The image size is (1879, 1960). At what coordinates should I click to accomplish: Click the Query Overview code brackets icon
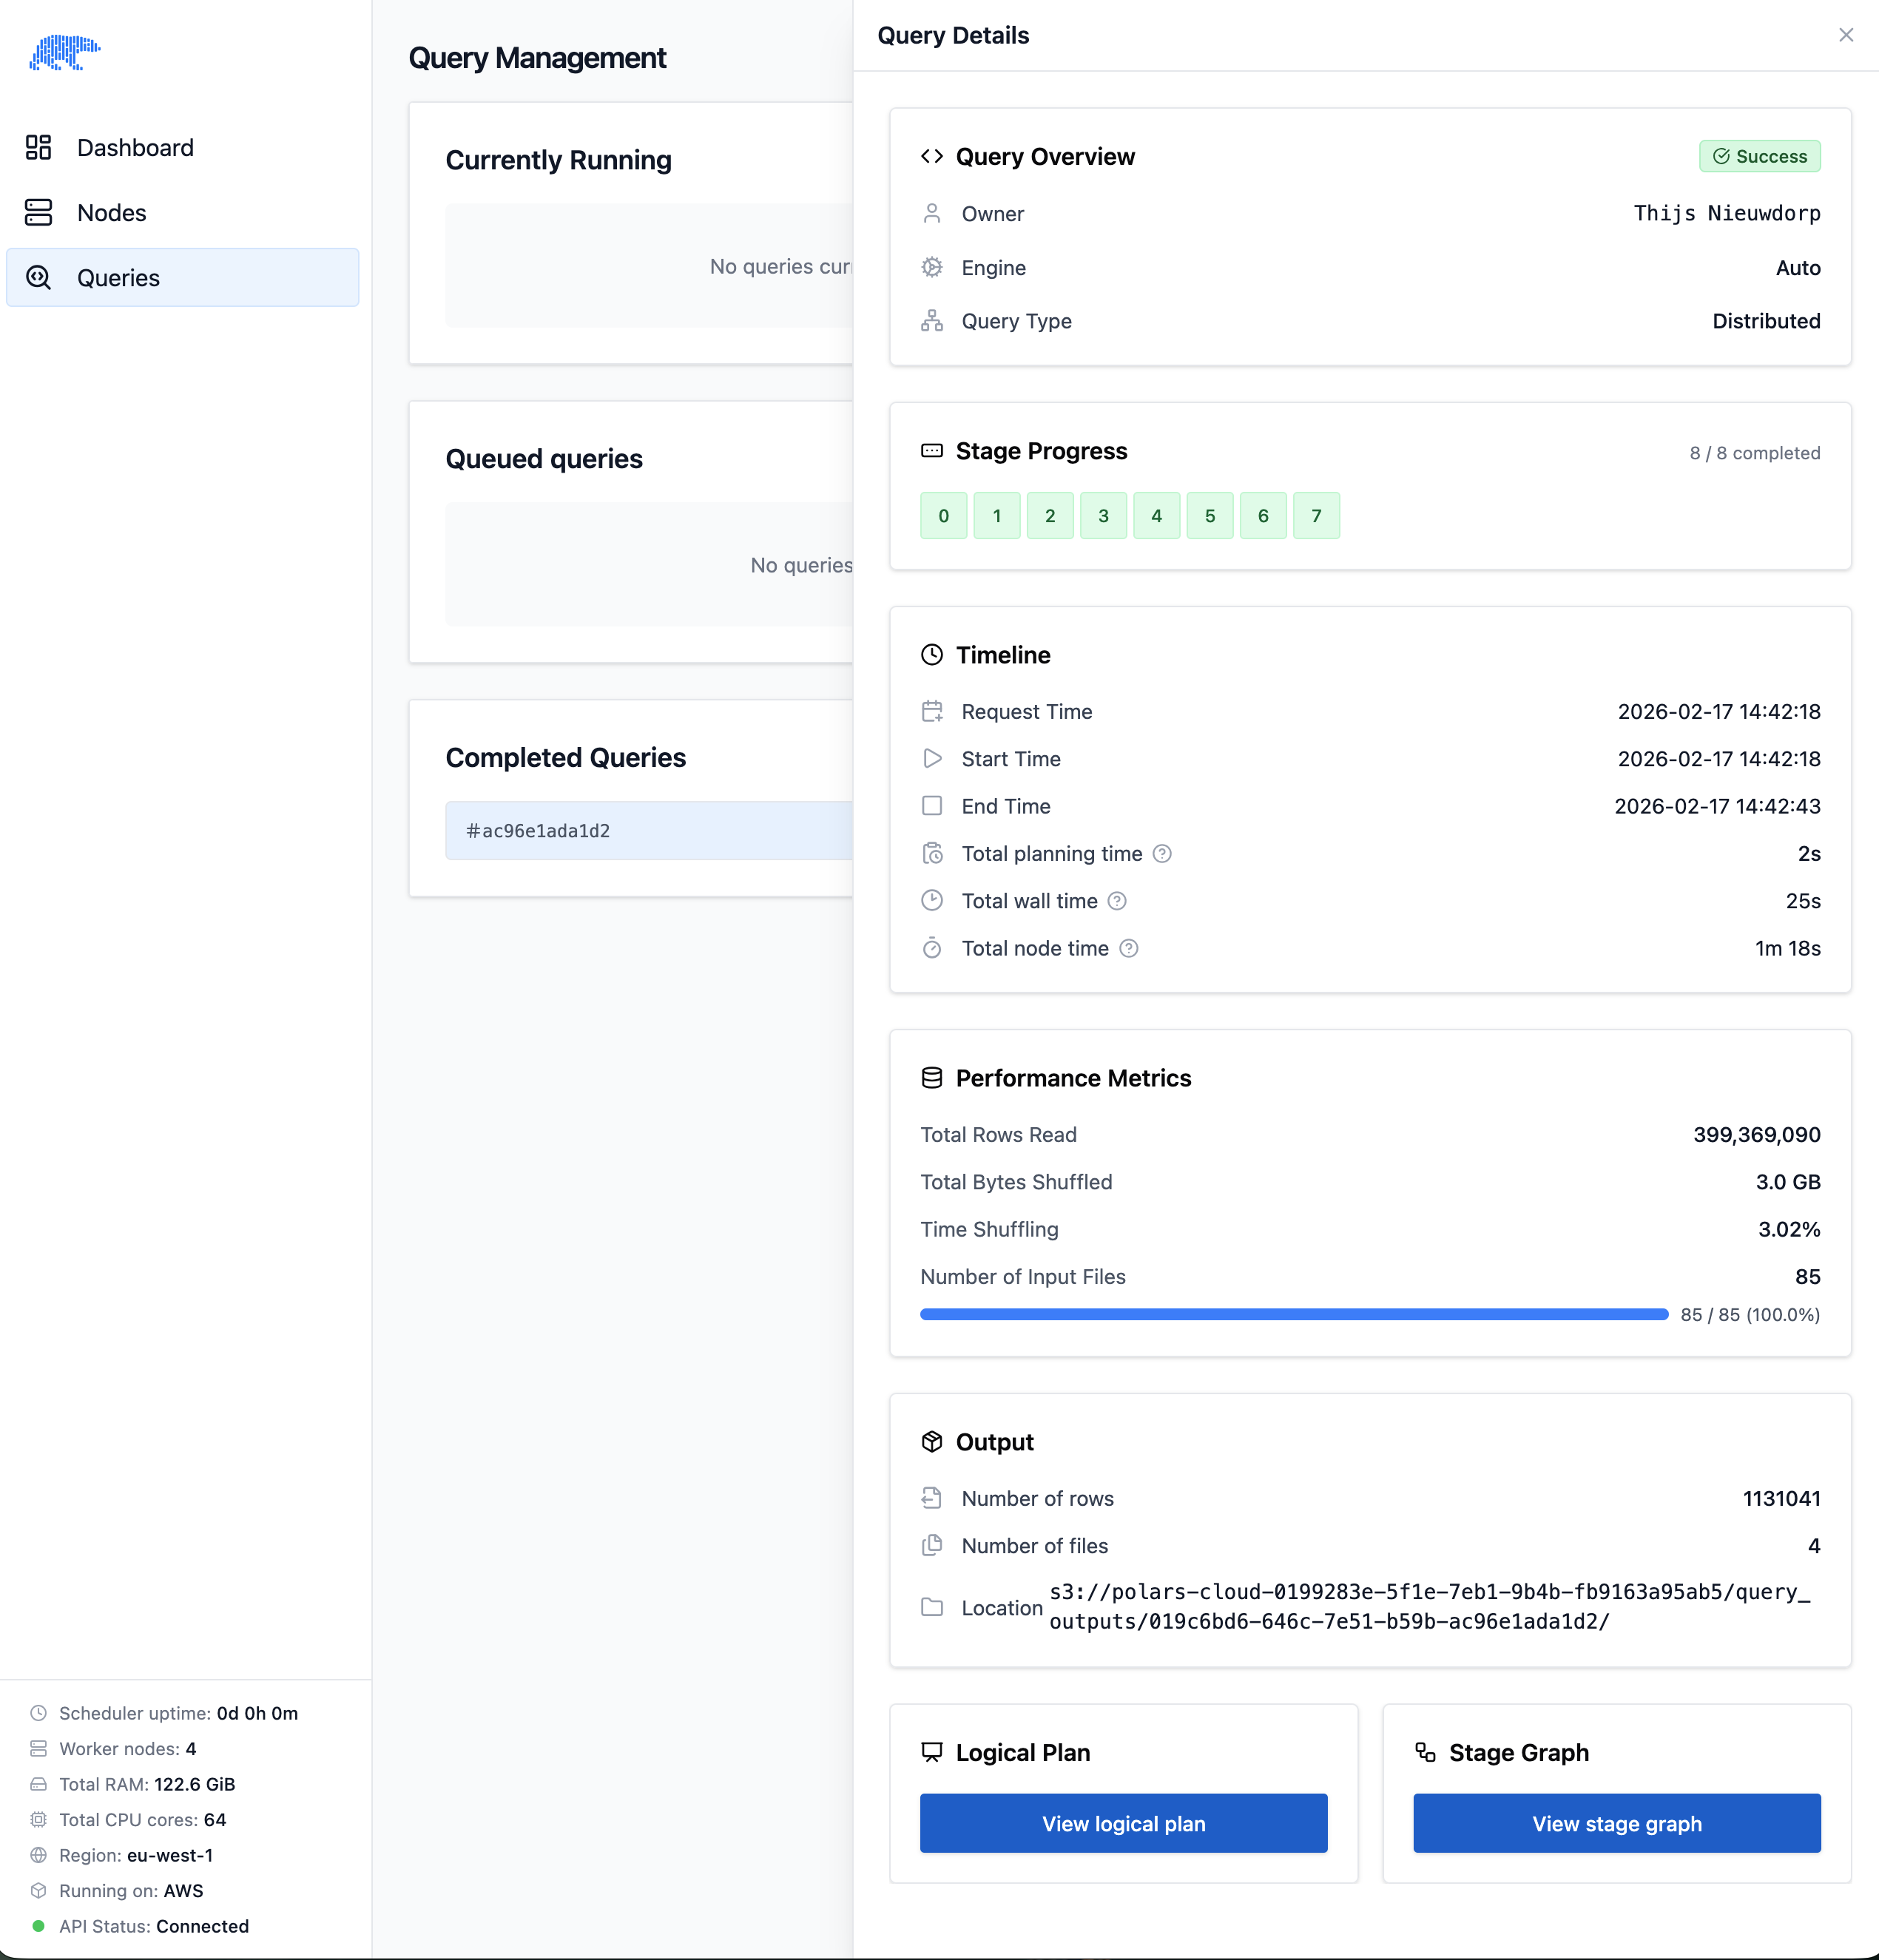coord(931,156)
